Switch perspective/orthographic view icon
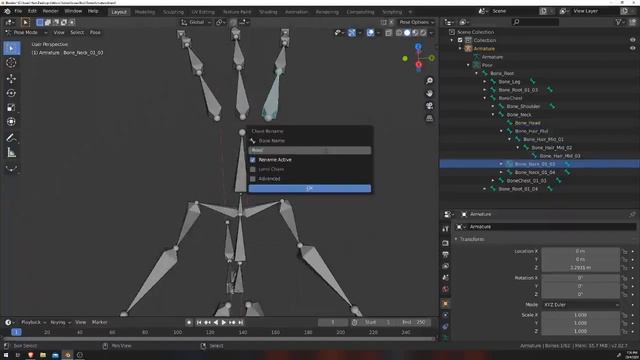The height and width of the screenshot is (360, 640). (429, 118)
